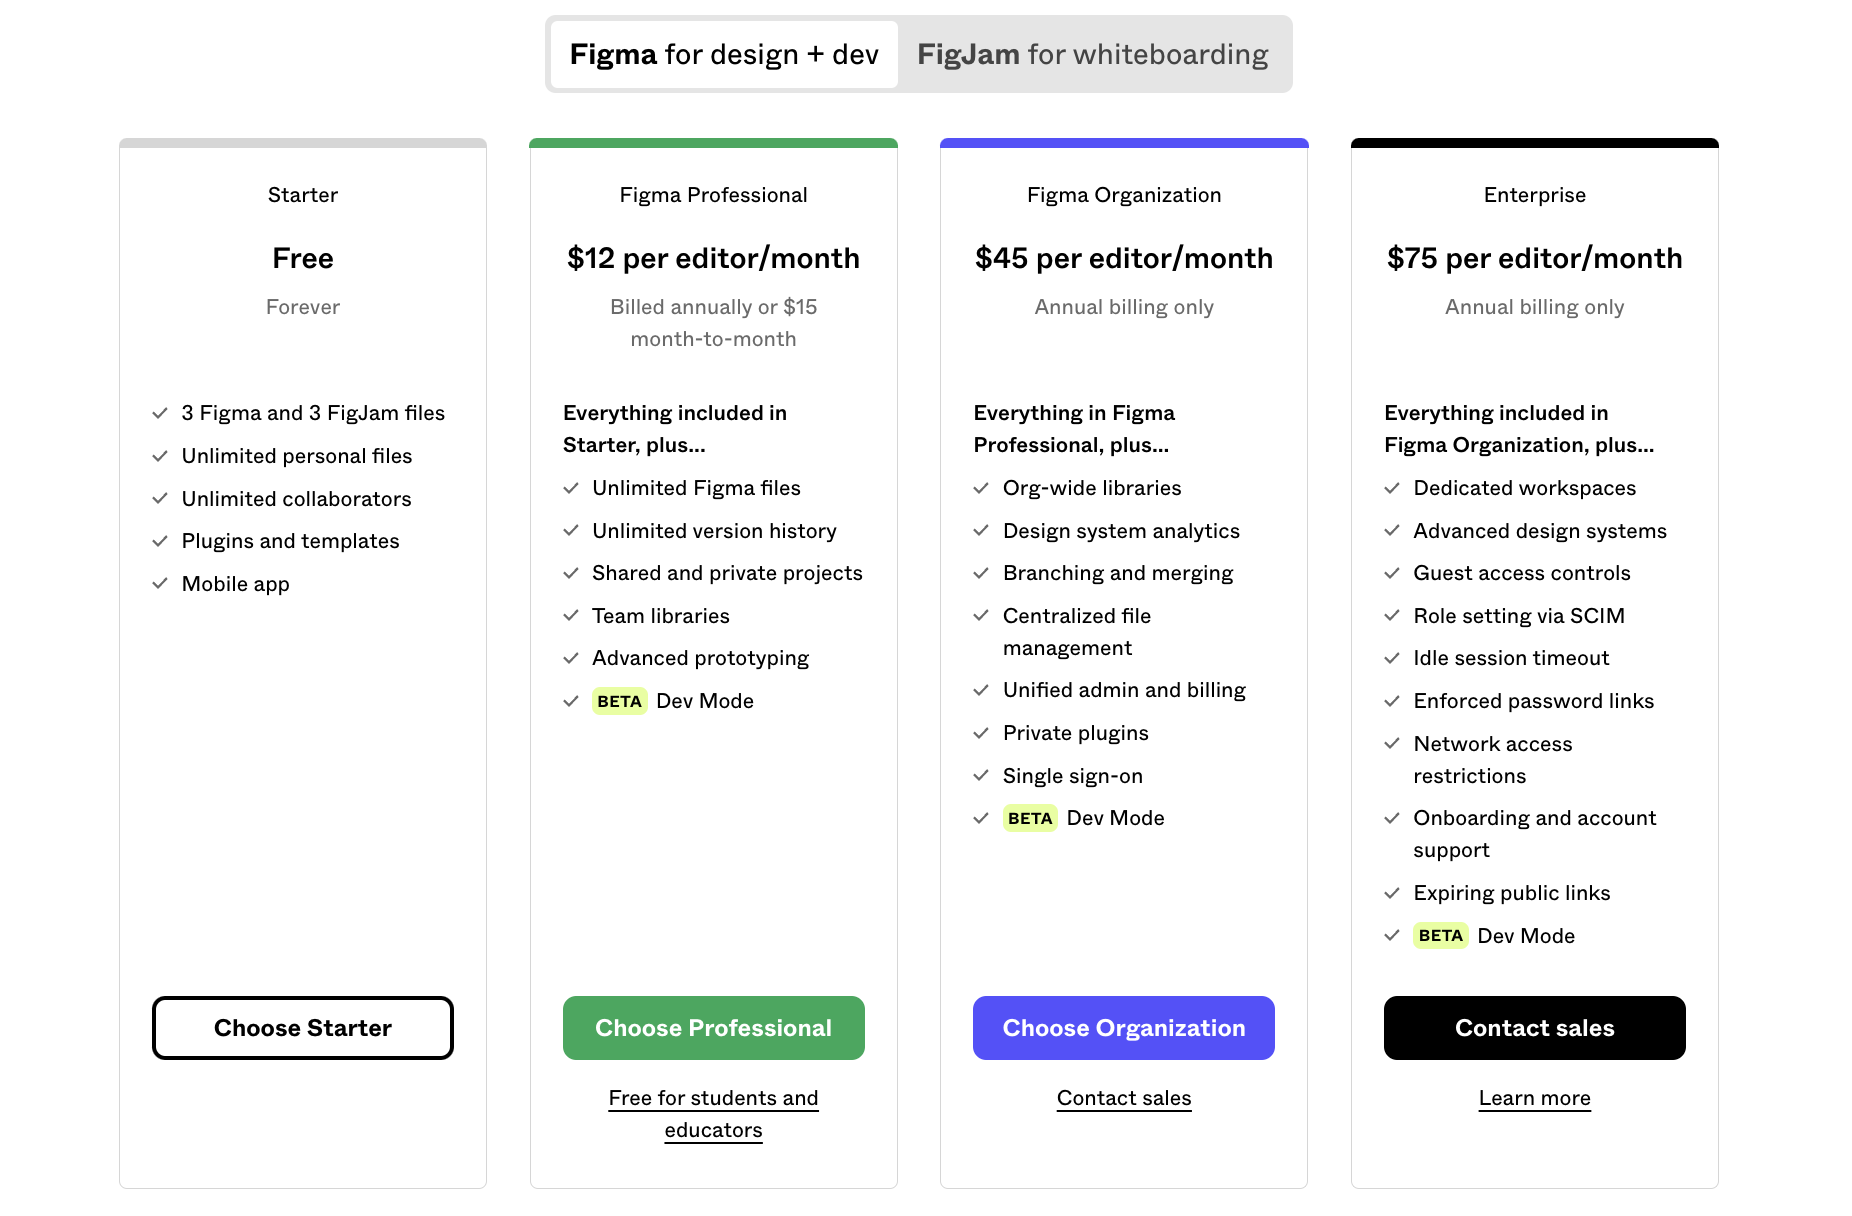Screen dimensions: 1852x1216
Task: Select Figma for design + dev tab
Action: tap(724, 54)
